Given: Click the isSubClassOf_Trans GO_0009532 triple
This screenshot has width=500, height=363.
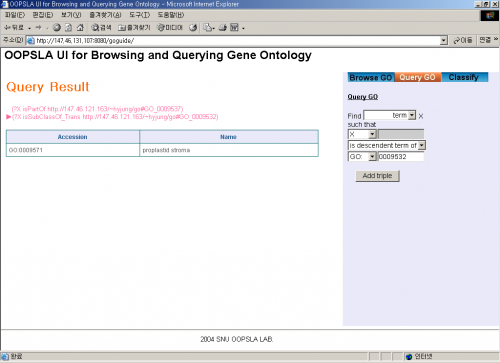Looking at the screenshot, I should point(115,117).
